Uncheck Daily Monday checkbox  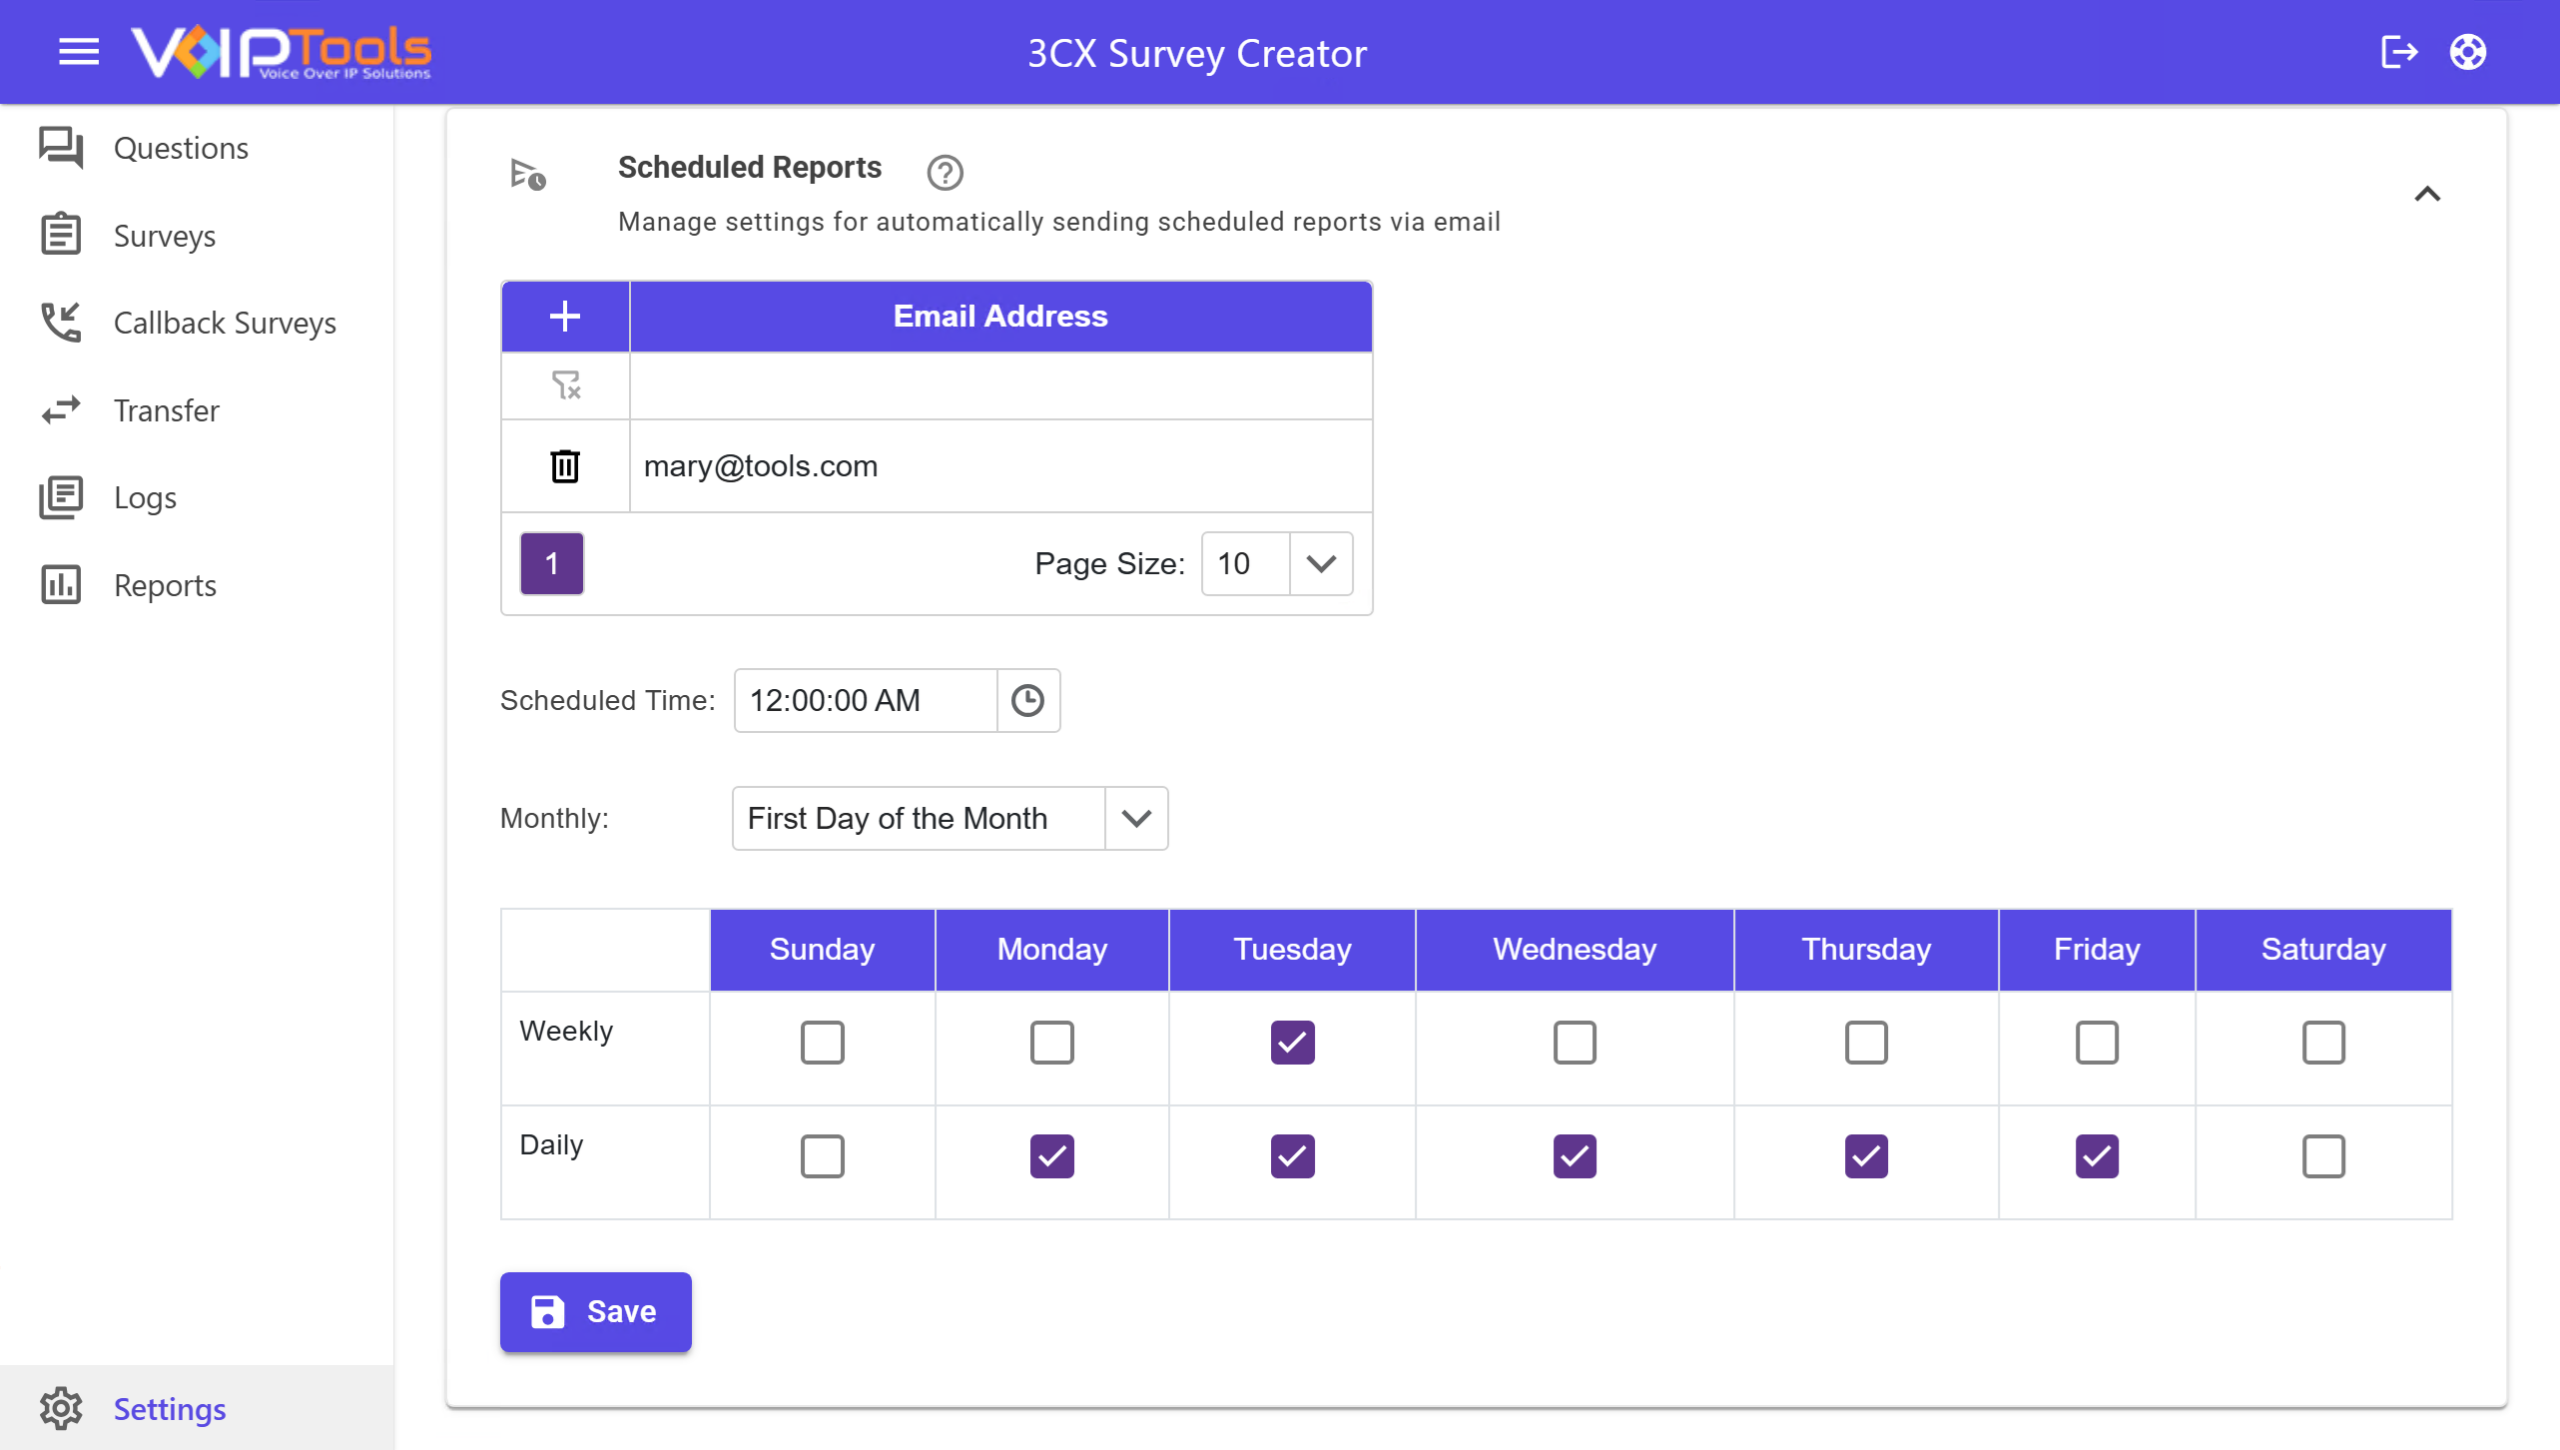(x=1052, y=1157)
